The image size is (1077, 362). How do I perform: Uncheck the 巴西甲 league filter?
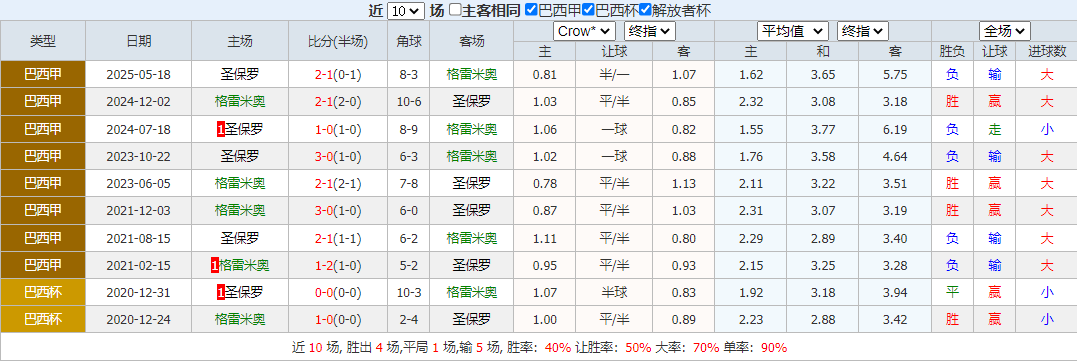tap(531, 10)
